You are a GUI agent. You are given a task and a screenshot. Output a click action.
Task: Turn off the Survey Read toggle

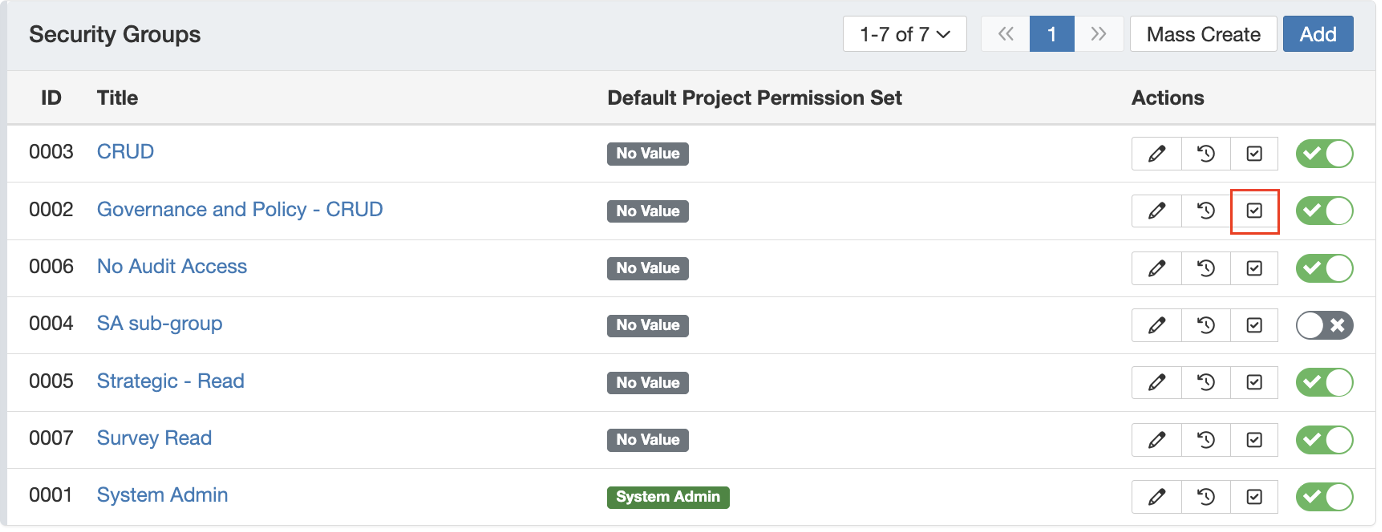[x=1324, y=439]
